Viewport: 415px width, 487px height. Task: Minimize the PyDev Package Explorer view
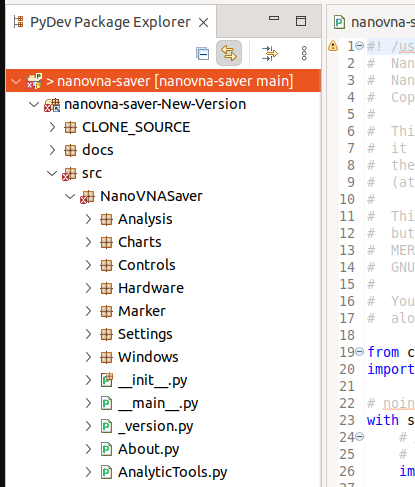274,18
